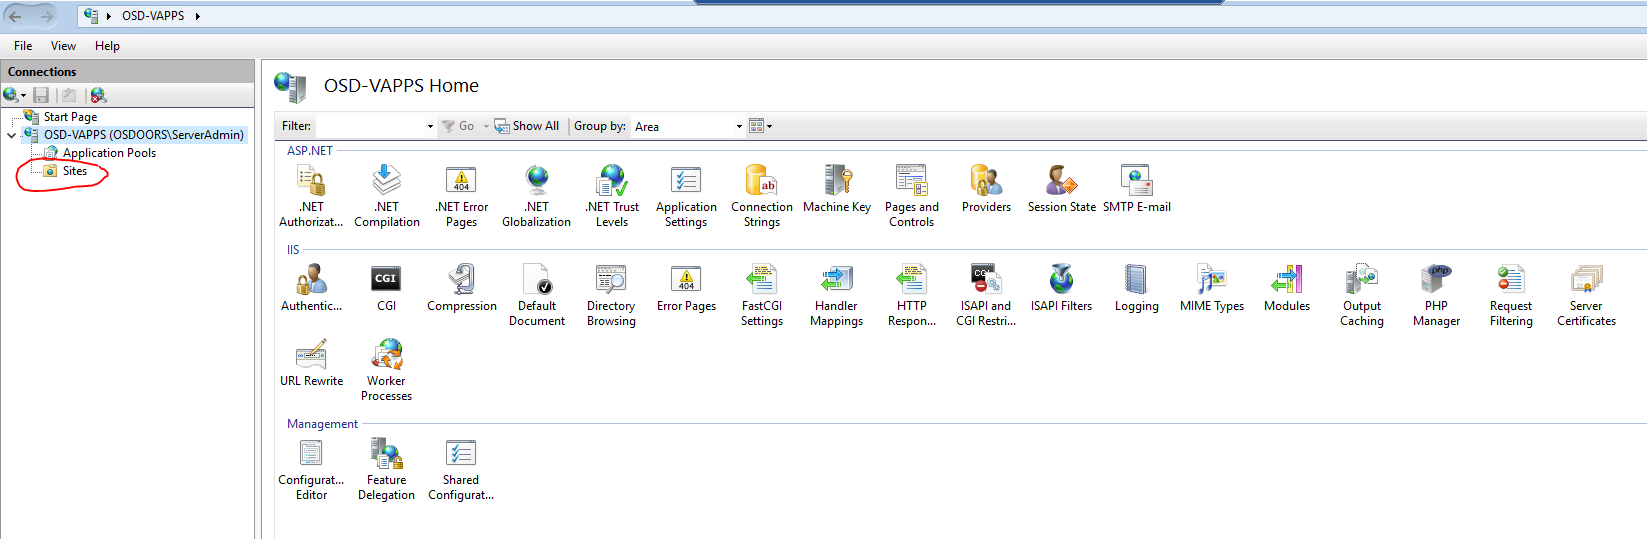Screen dimensions: 1647x539
Task: Click the Show All button
Action: (x=527, y=126)
